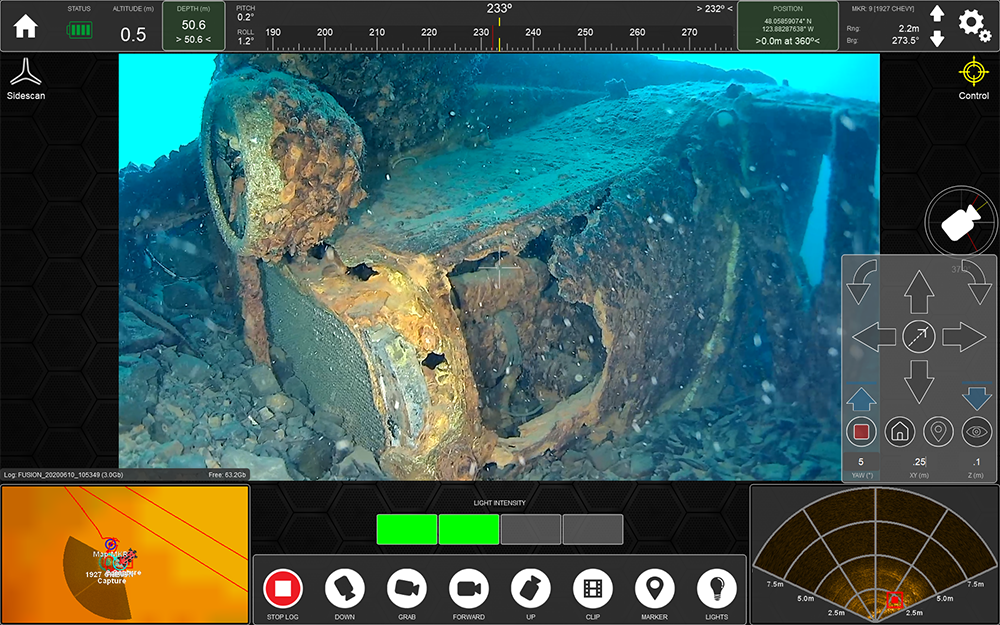Tilt the camera down with the Down button
1000x625 pixels.
point(344,589)
